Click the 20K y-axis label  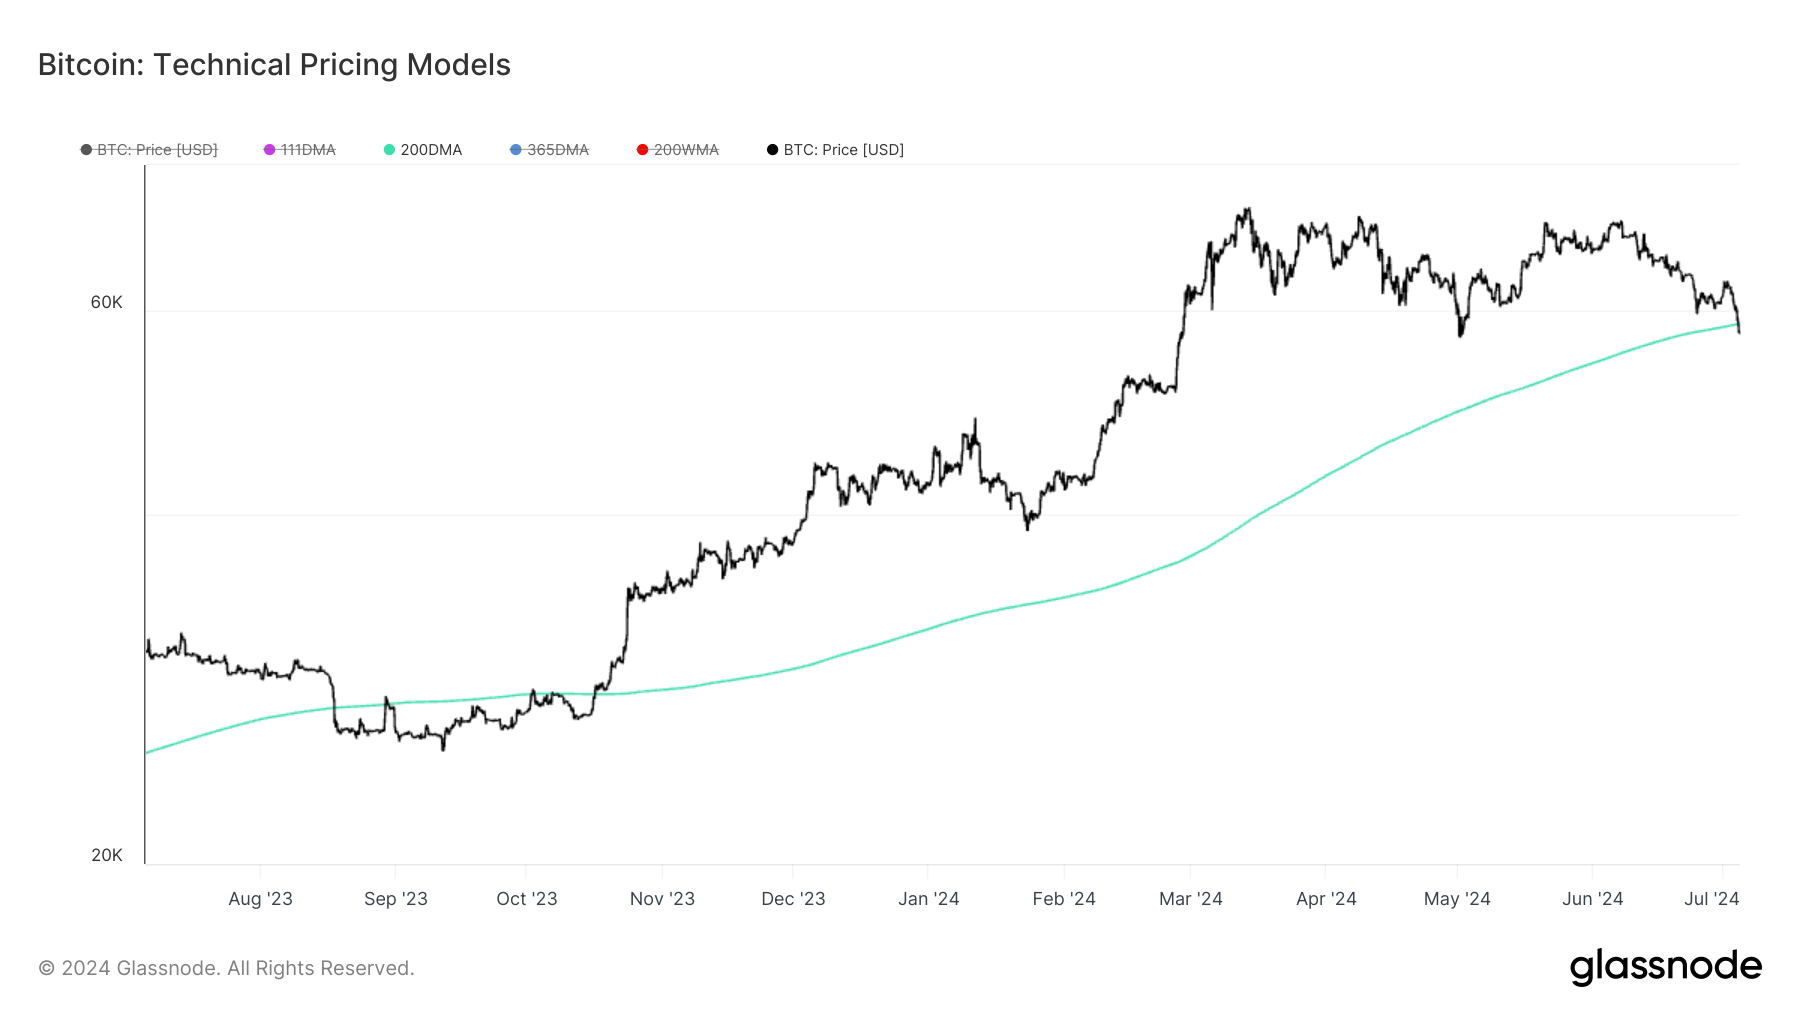pyautogui.click(x=106, y=855)
